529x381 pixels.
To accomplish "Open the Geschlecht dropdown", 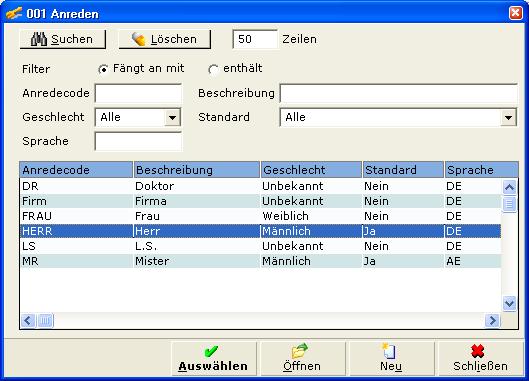I will pyautogui.click(x=172, y=117).
